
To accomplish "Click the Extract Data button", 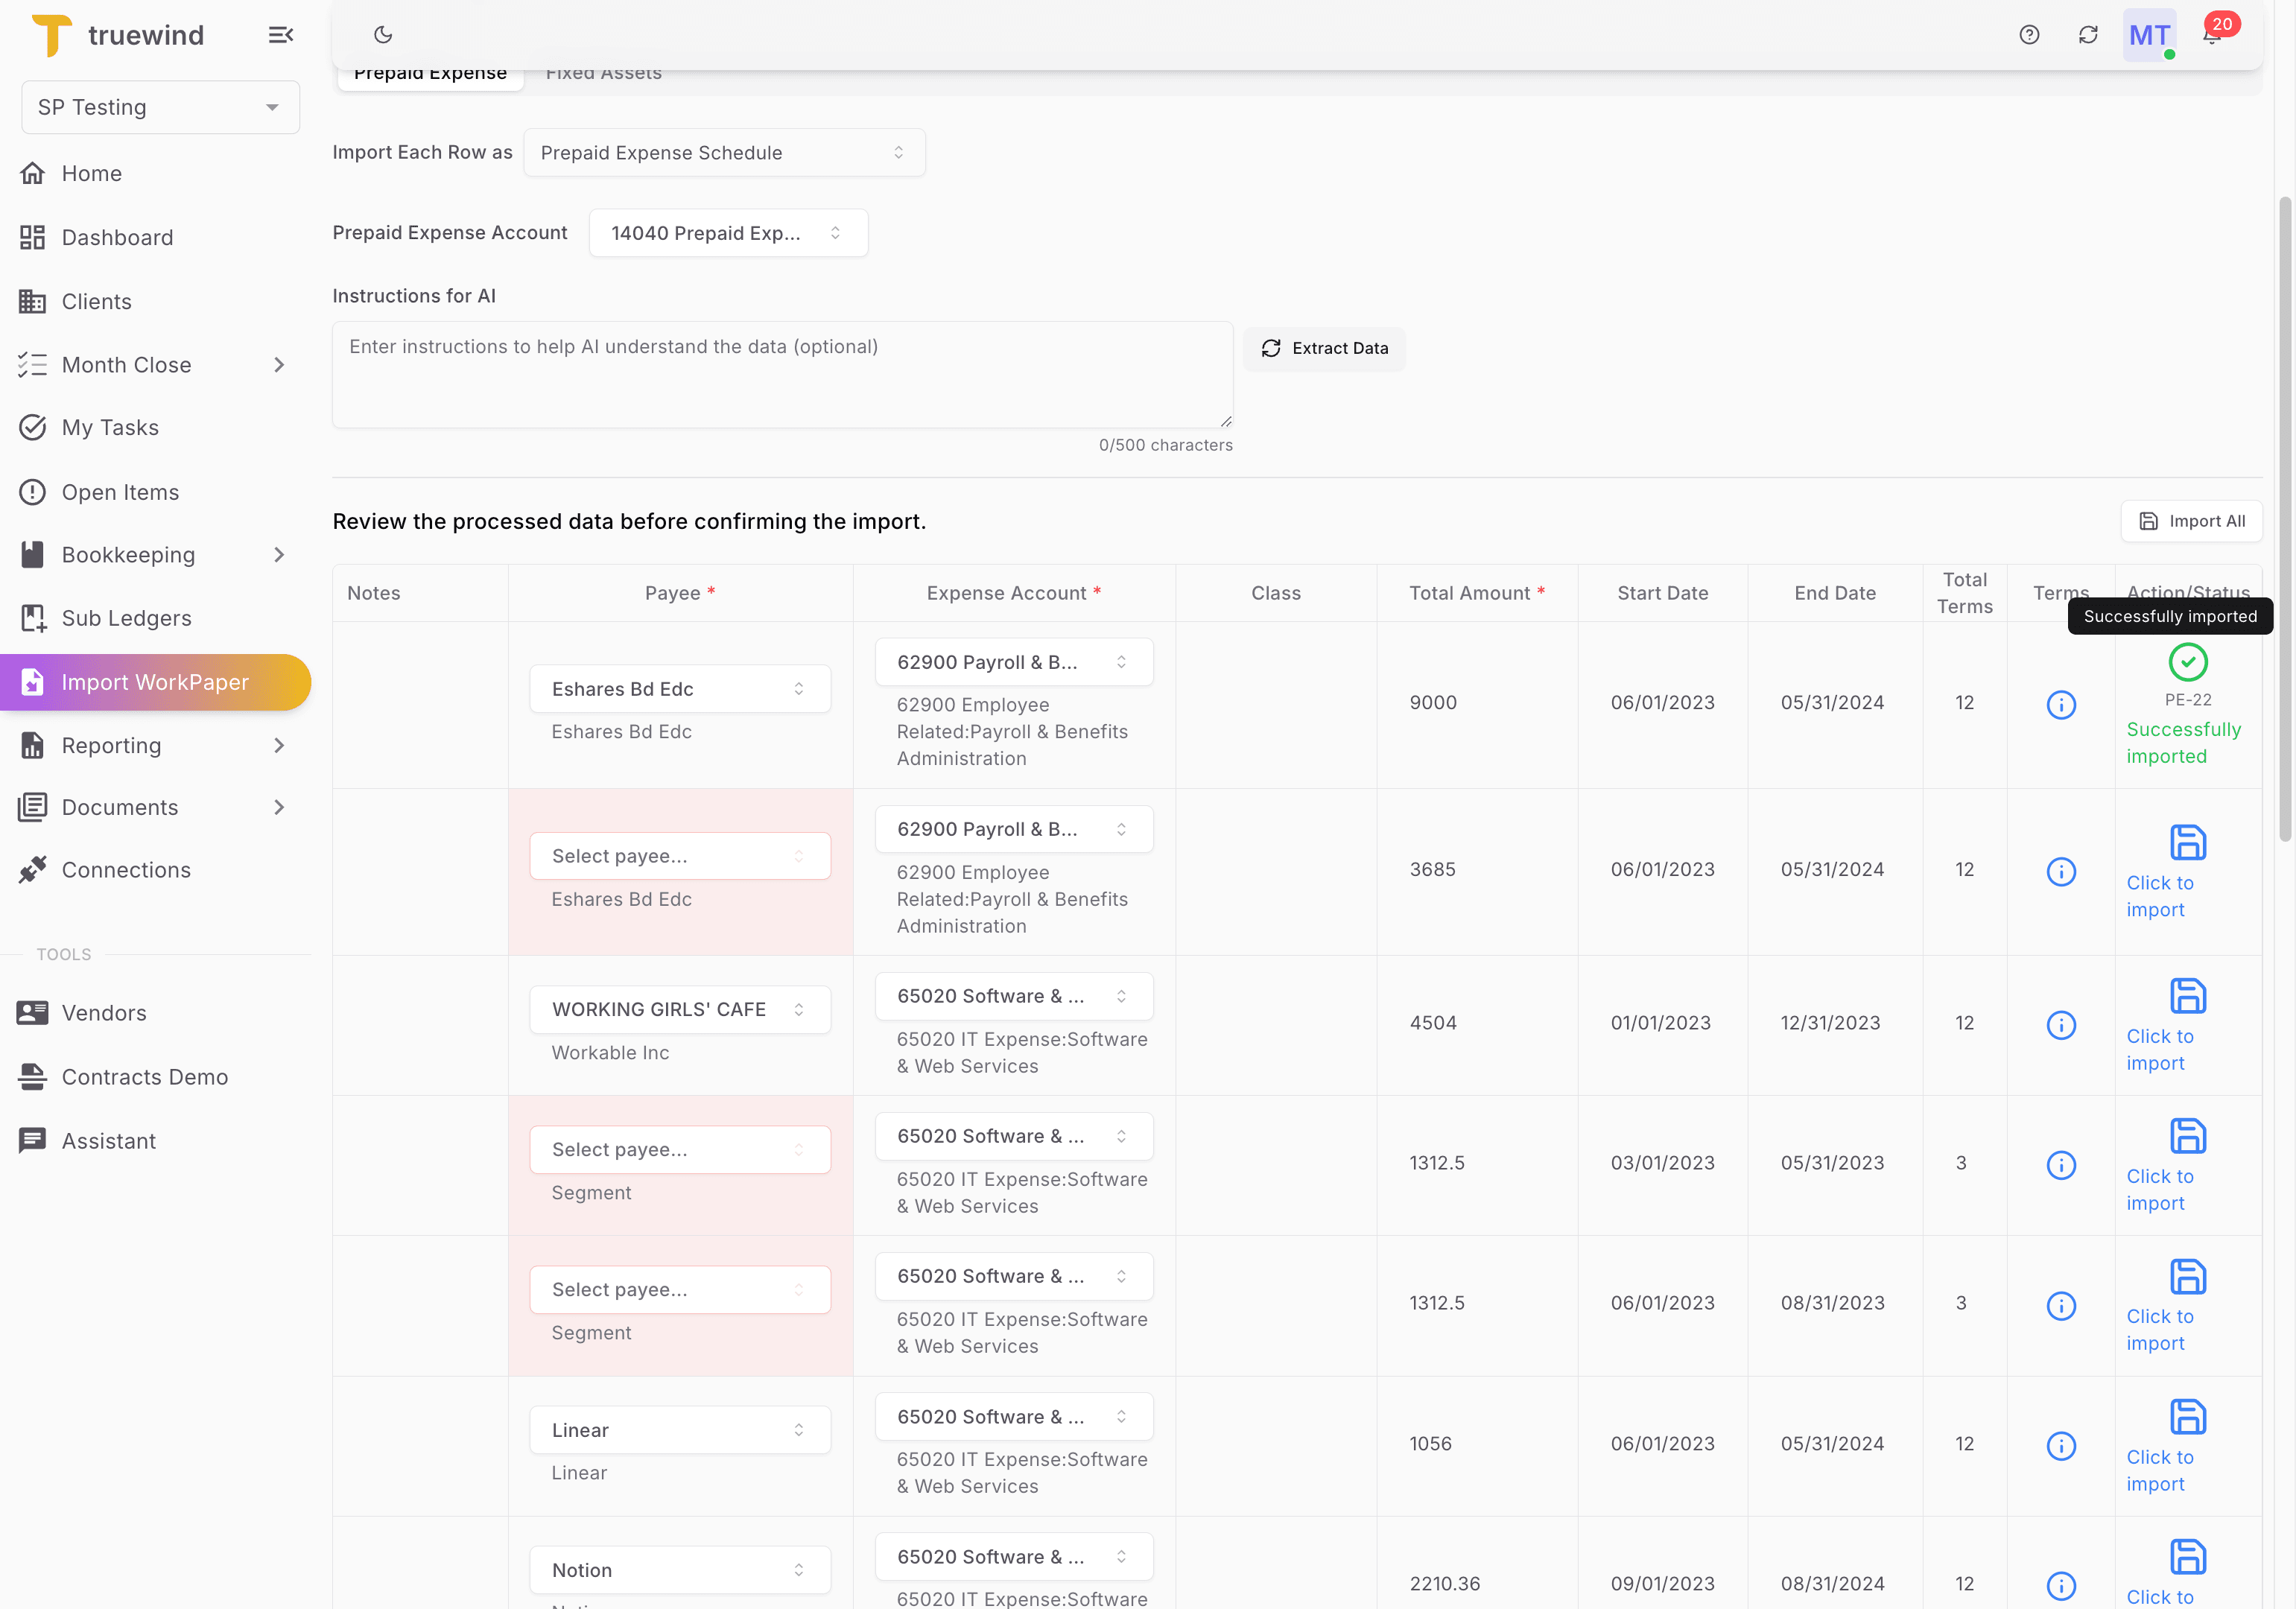I will tap(1324, 348).
